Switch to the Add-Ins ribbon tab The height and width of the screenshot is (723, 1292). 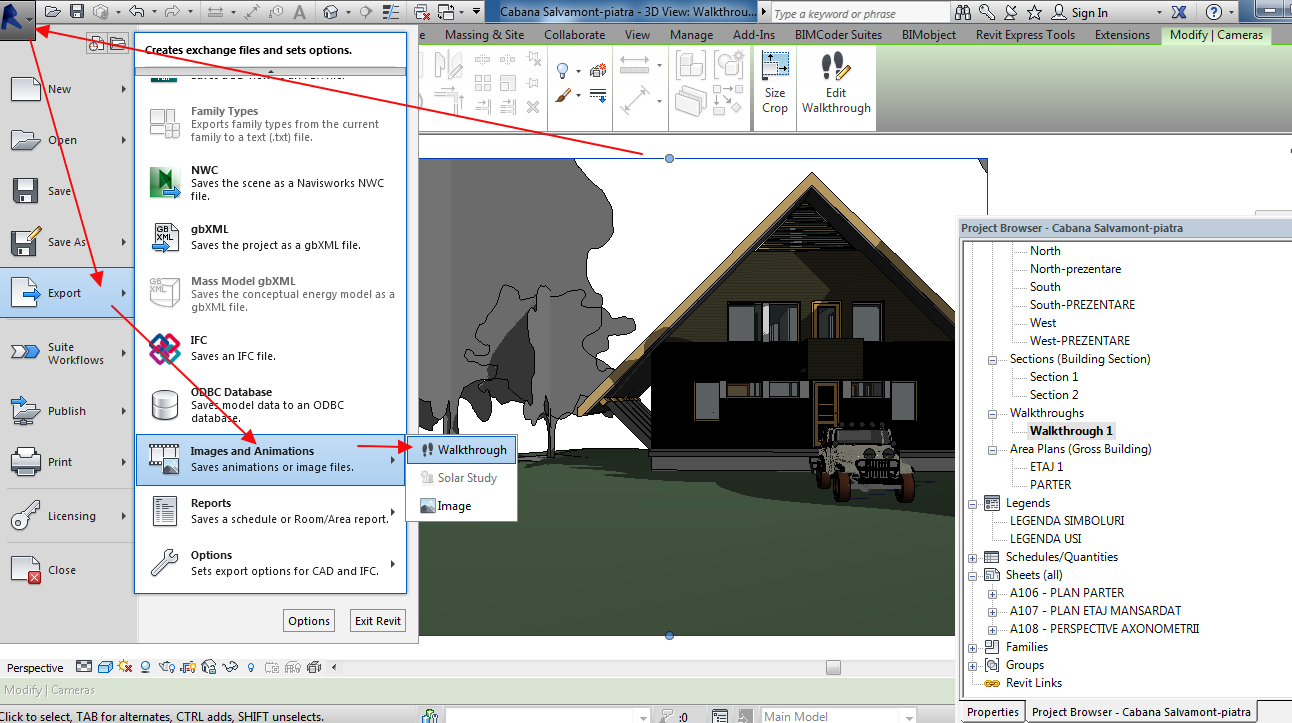click(x=754, y=35)
